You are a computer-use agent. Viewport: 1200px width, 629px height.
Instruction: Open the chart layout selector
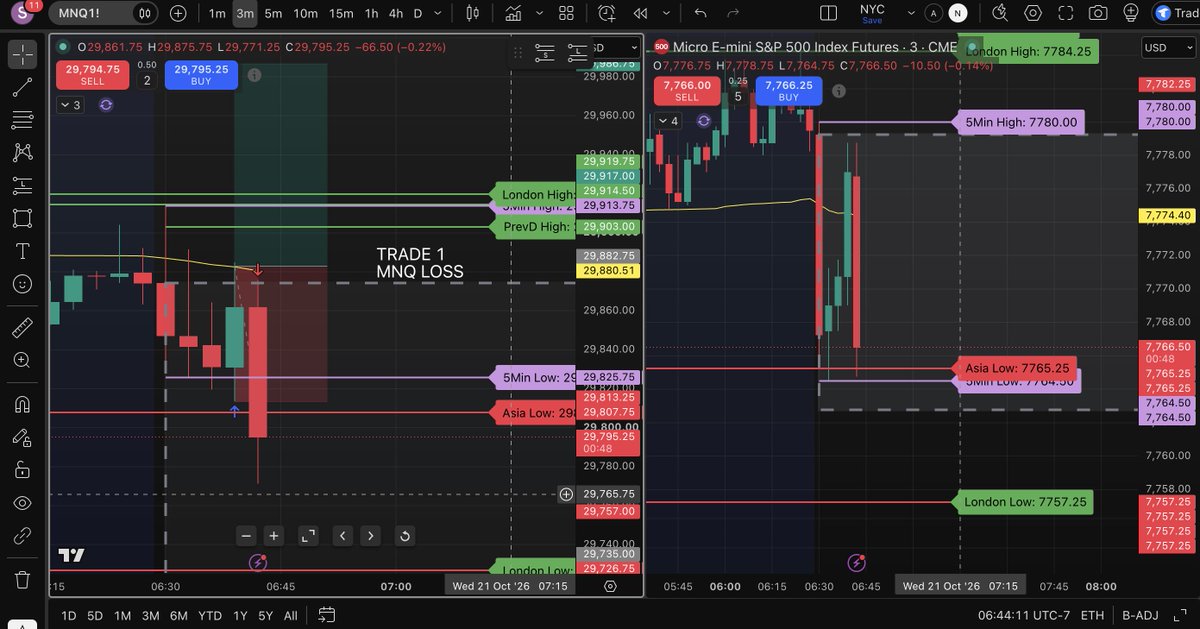(828, 14)
